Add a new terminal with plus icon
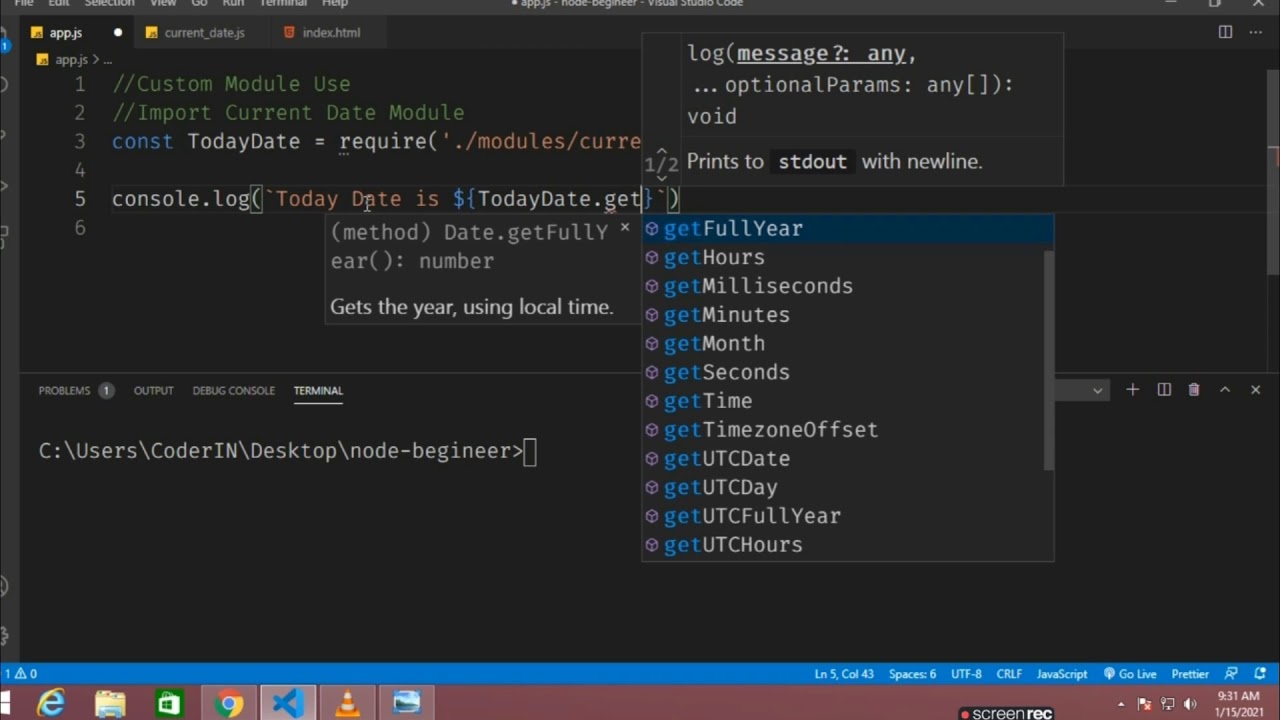Screen dimensions: 1280x720 [1132, 390]
